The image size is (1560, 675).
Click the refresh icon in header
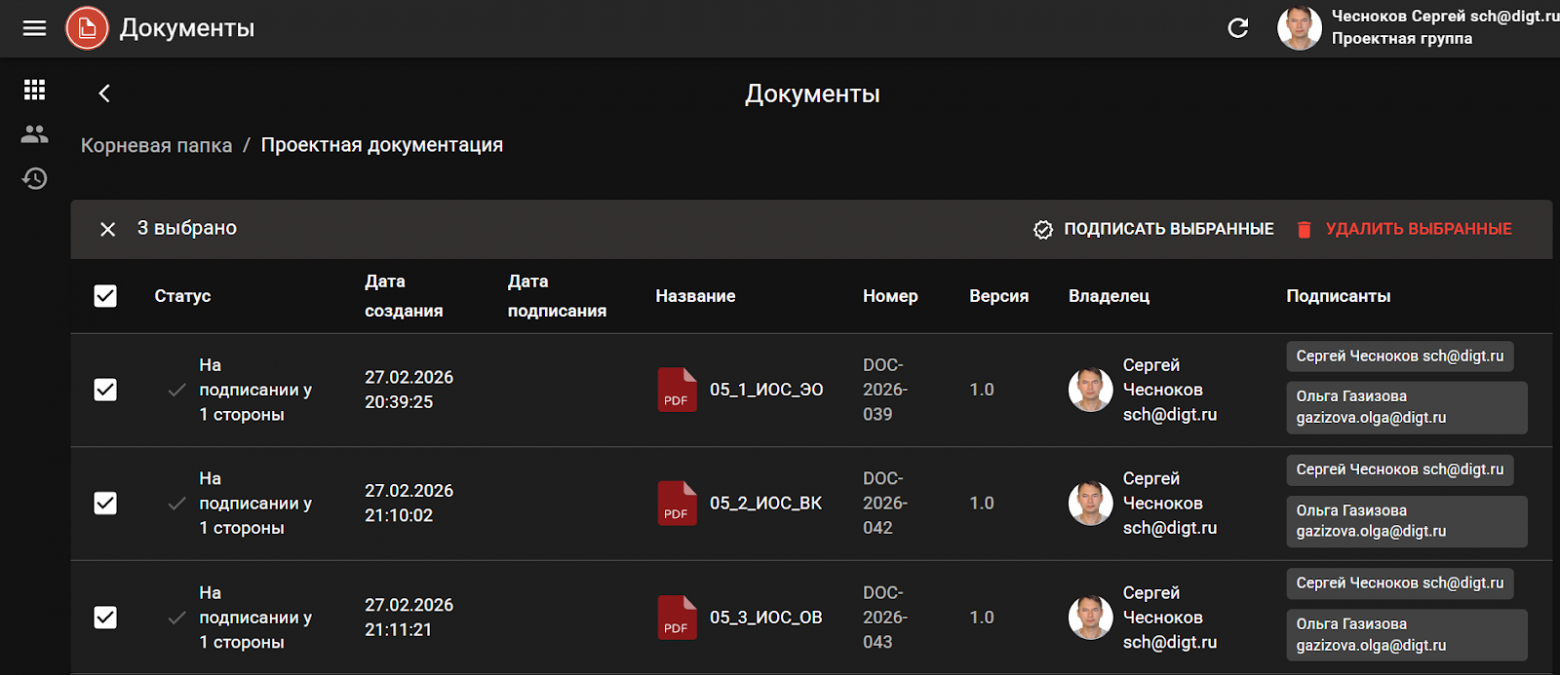click(1238, 28)
